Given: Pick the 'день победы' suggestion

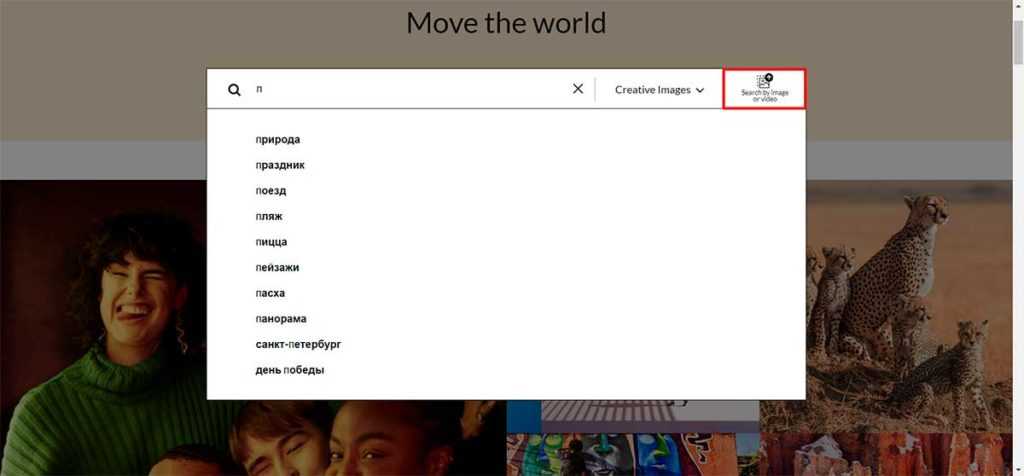Looking at the screenshot, I should tap(290, 371).
